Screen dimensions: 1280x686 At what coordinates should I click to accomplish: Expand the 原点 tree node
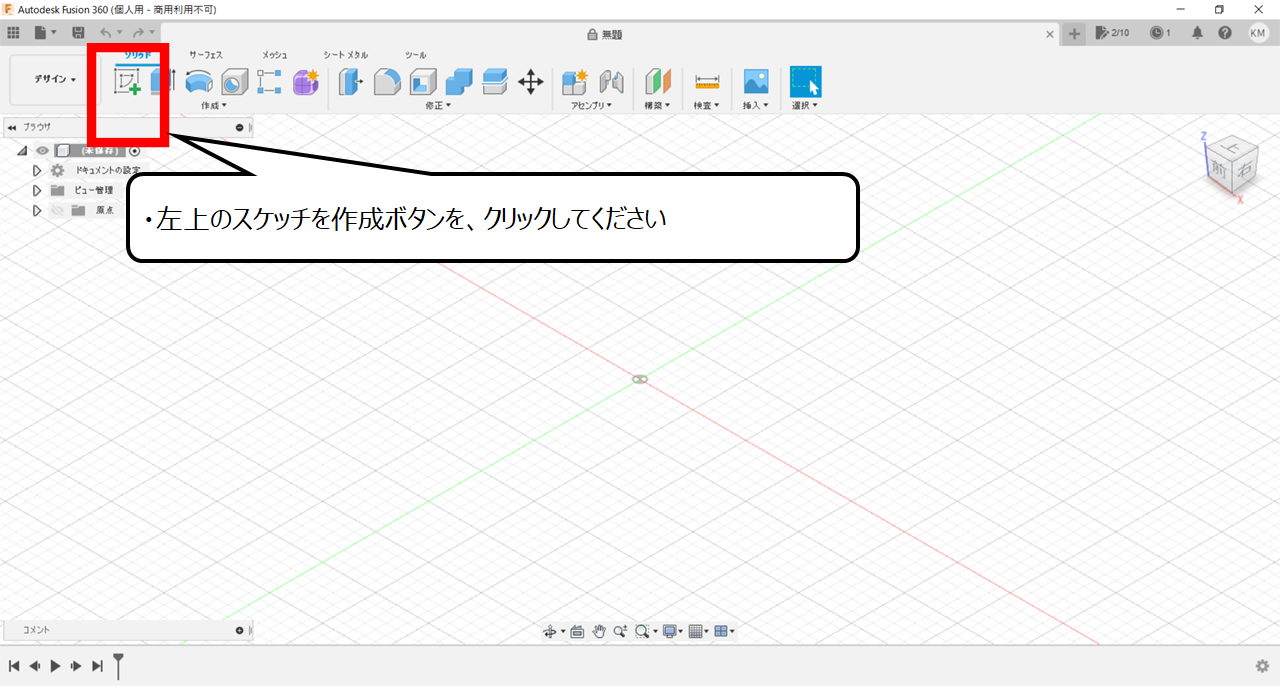(37, 210)
